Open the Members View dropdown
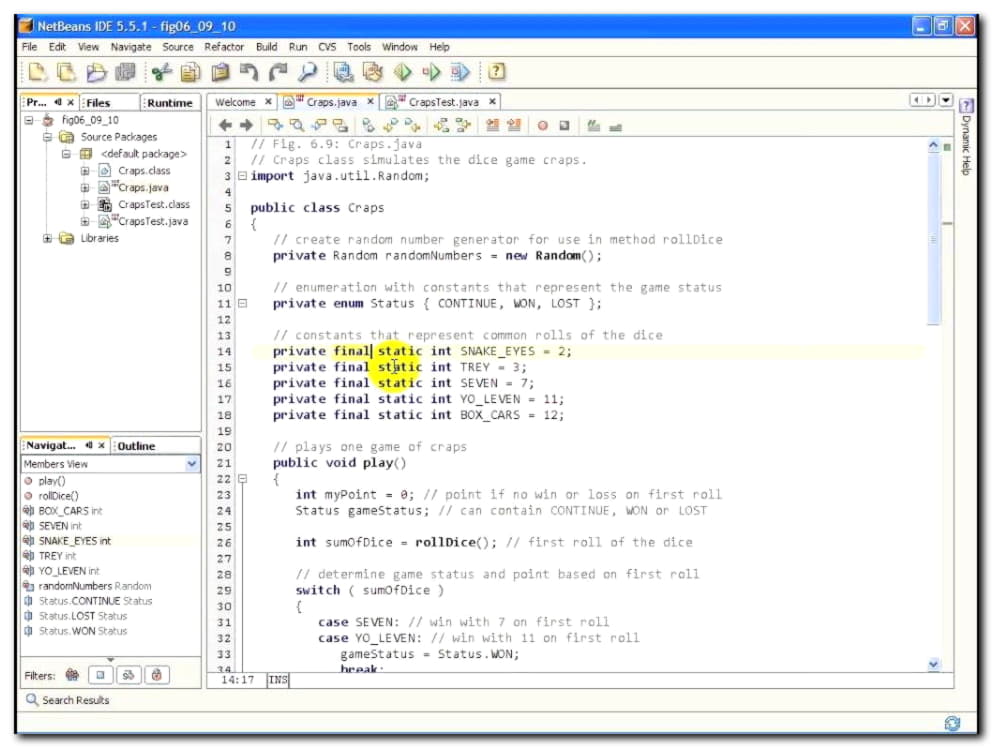Screen dimensions: 993x748 tap(192, 464)
